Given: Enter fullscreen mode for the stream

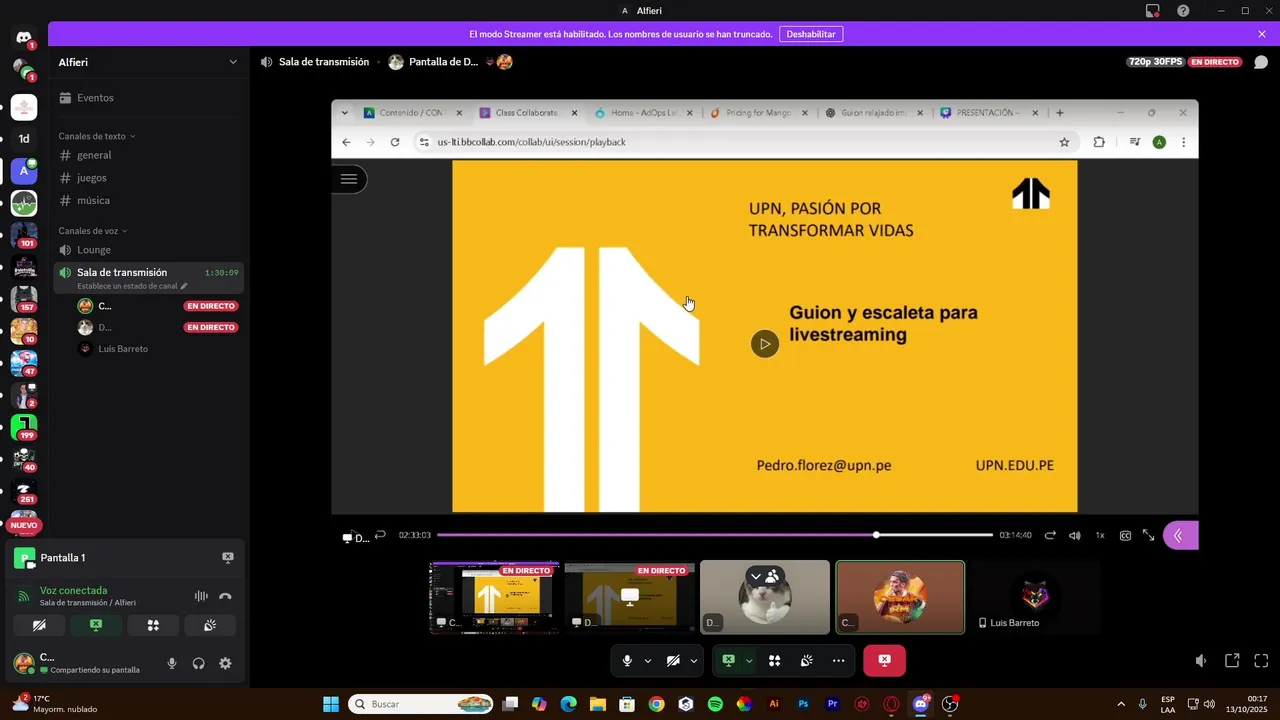Looking at the screenshot, I should 1261,661.
